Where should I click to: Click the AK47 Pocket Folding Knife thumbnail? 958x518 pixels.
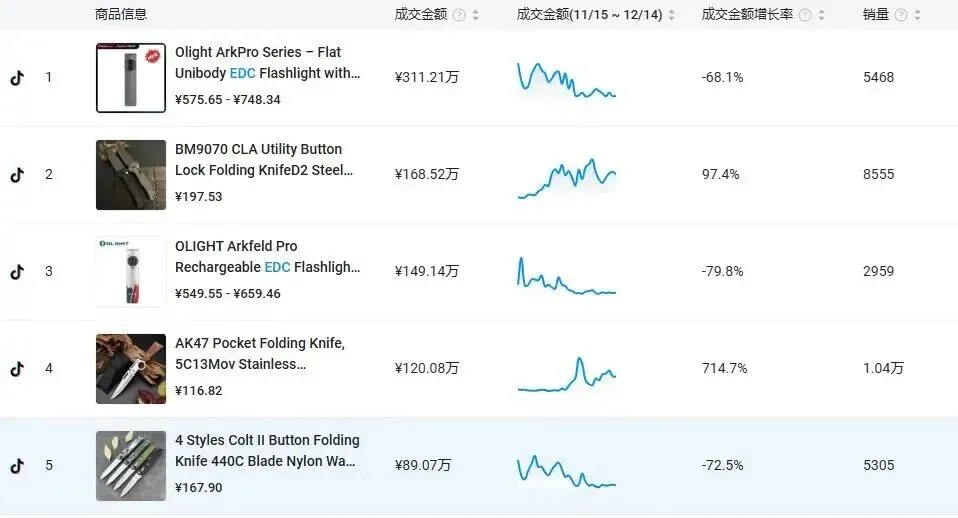[x=131, y=369]
